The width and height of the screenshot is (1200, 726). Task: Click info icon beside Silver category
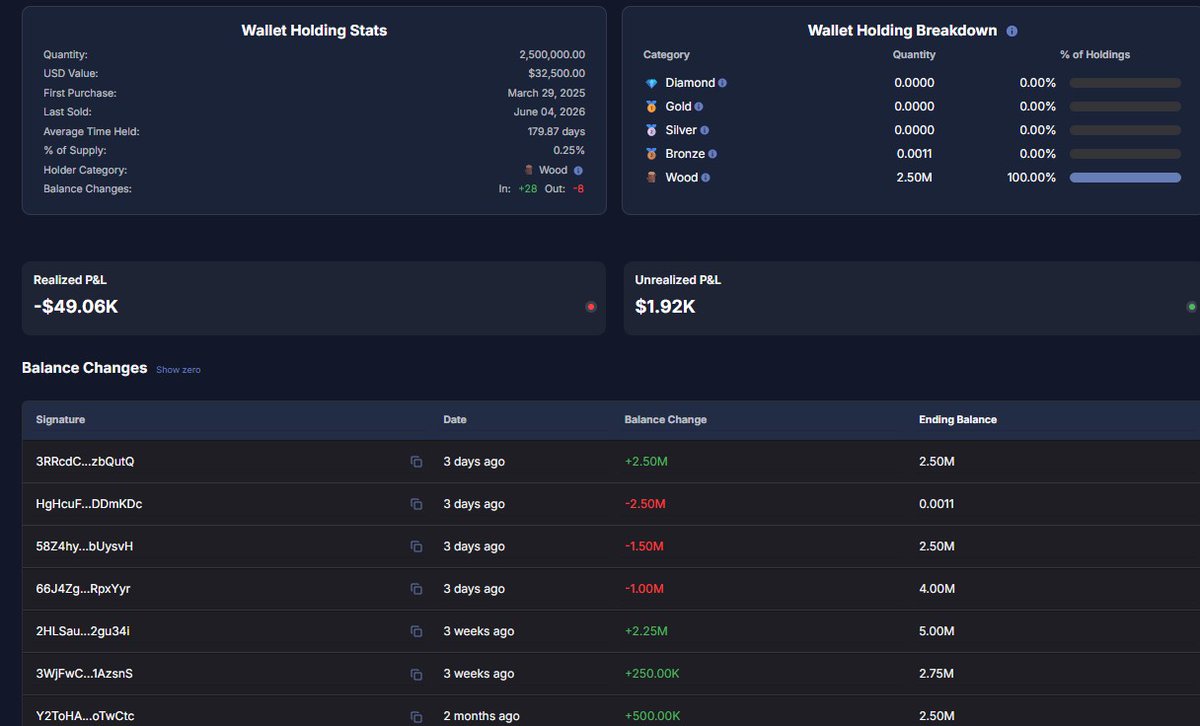tap(705, 130)
